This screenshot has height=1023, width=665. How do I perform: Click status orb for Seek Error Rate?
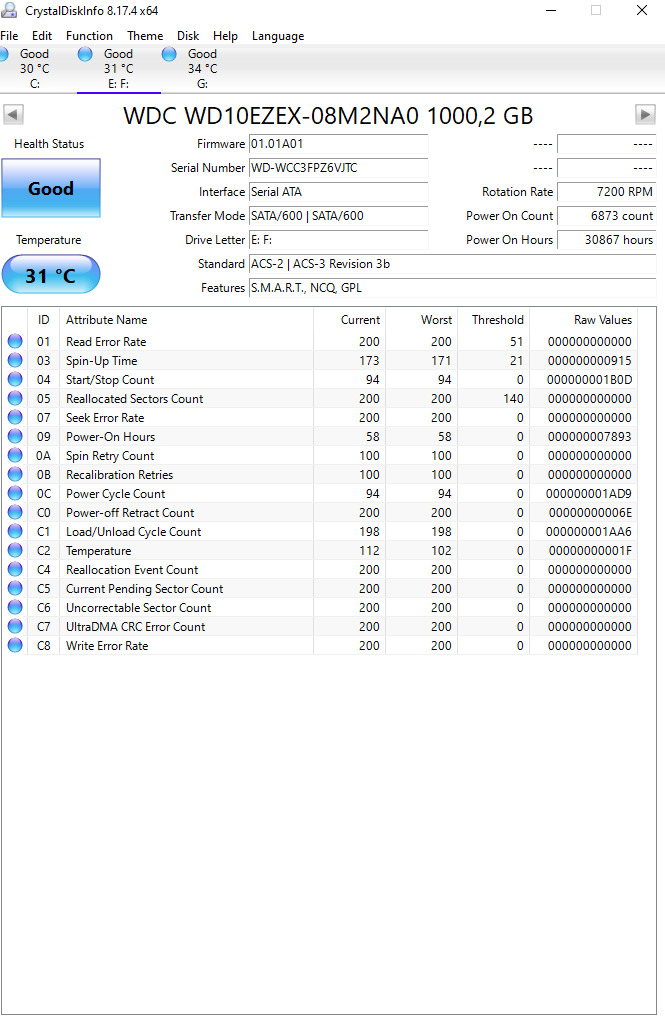[x=15, y=417]
